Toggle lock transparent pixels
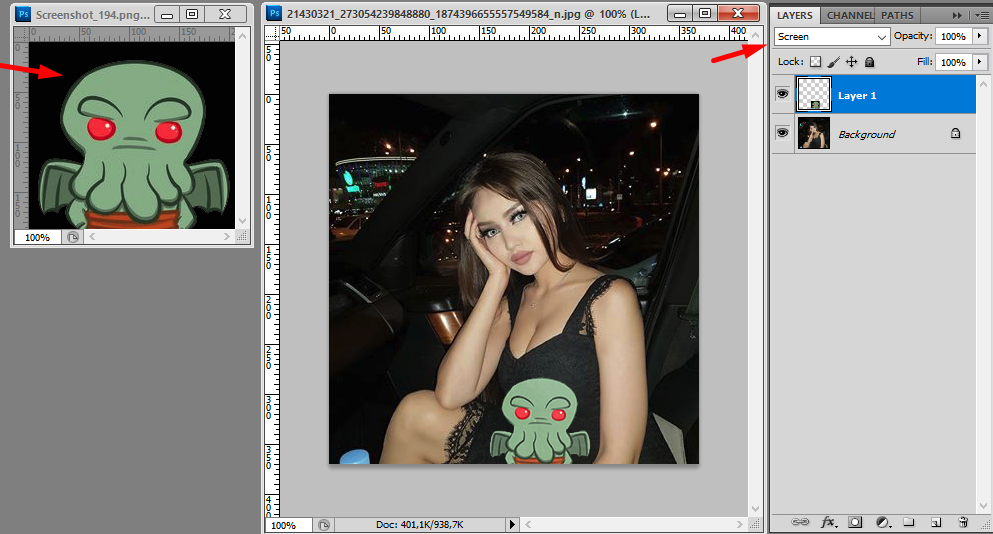 pos(816,61)
